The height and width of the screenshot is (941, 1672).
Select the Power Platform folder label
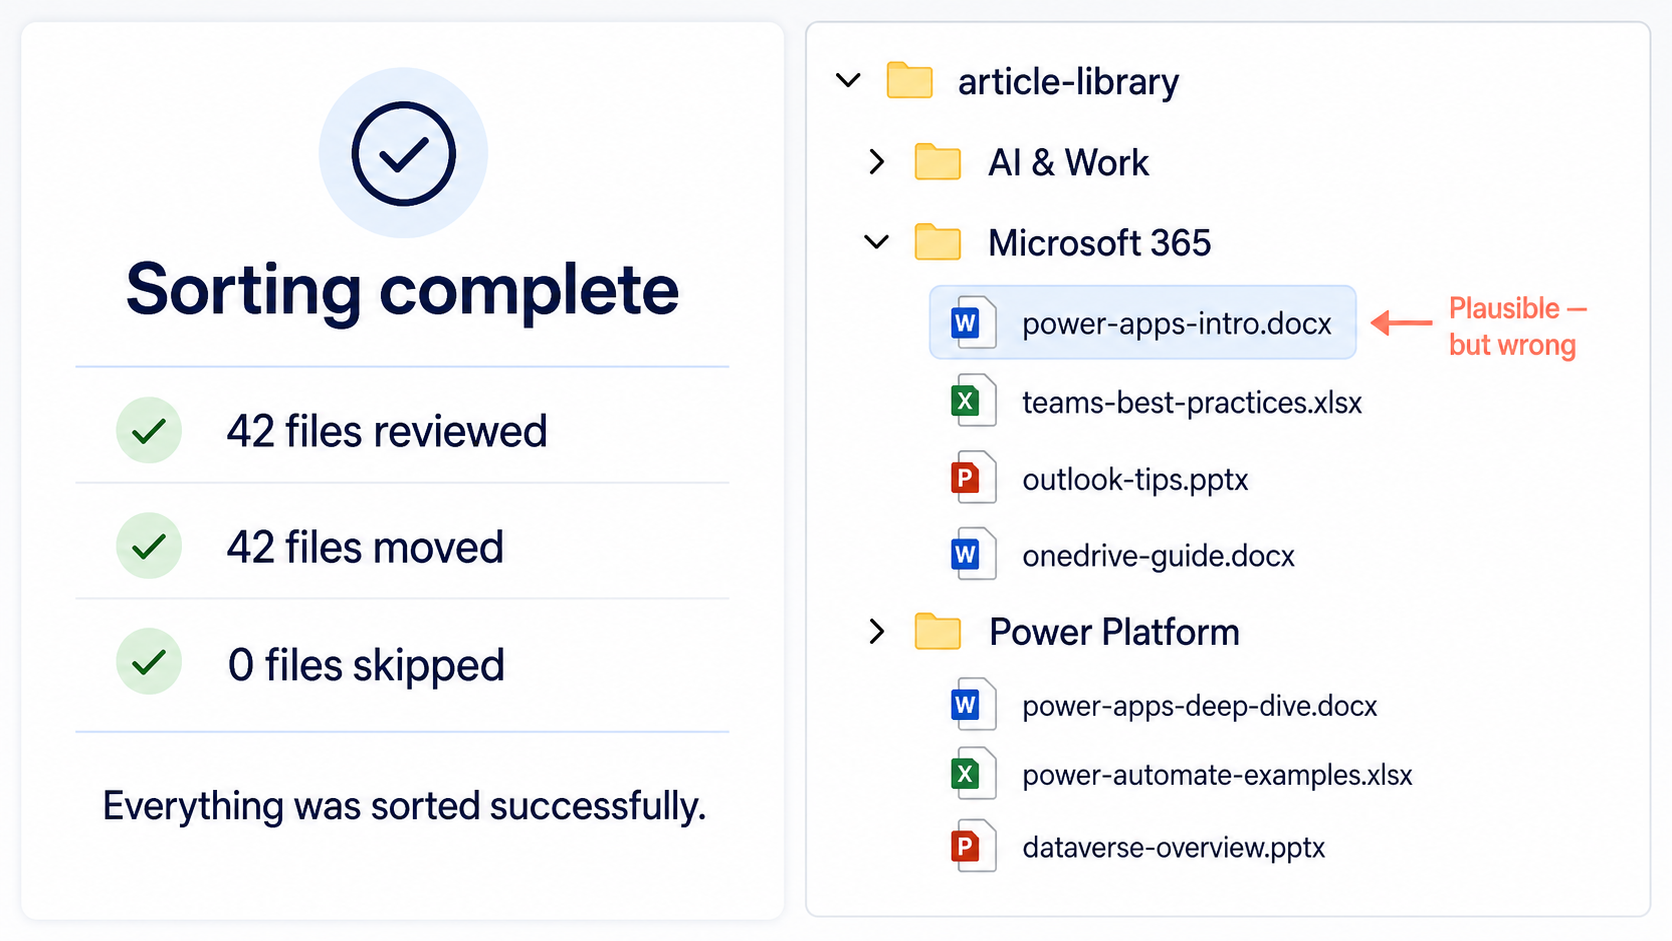(x=1114, y=632)
